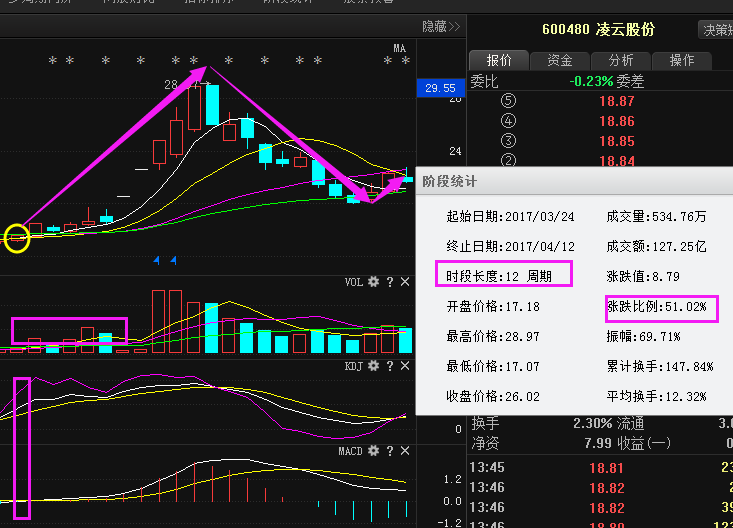Select 起始日期:2017/03/24 in statistics dialog

tap(510, 217)
